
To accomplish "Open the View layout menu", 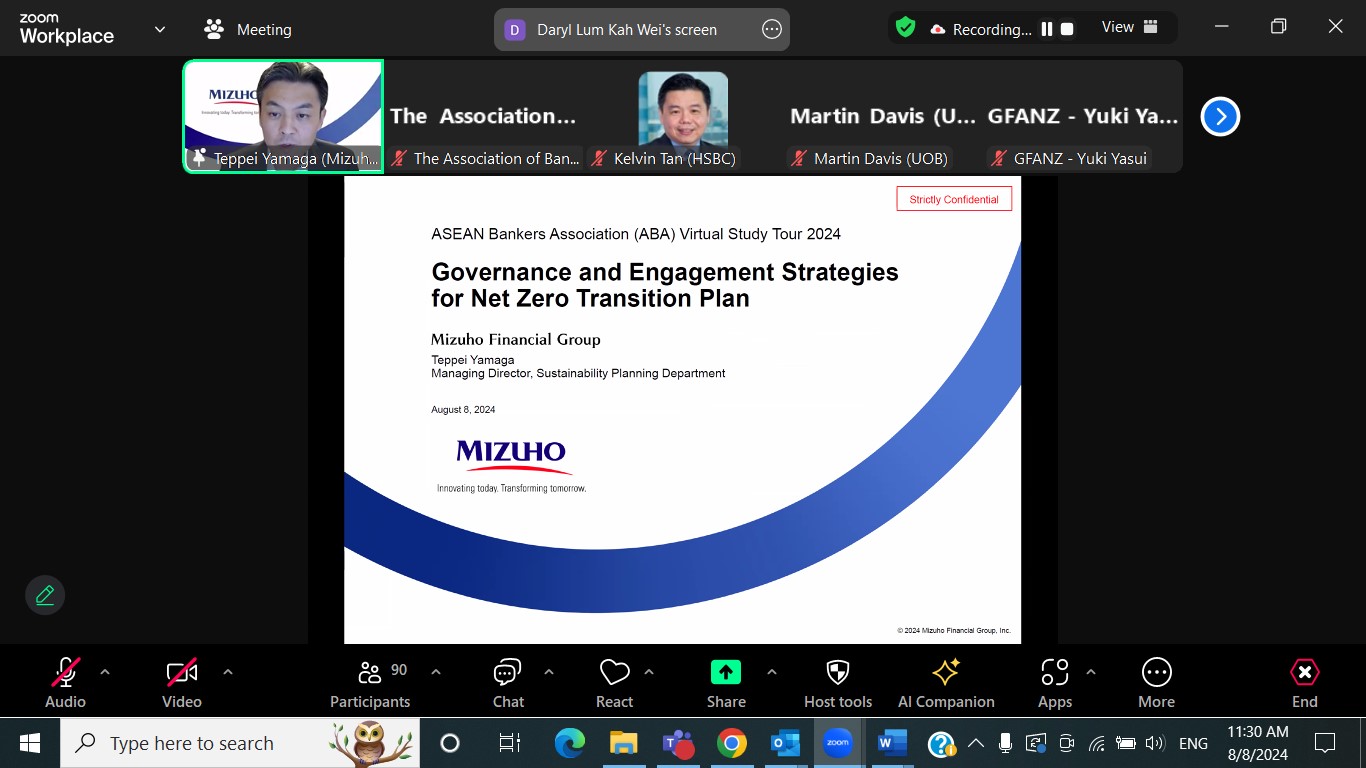I will pyautogui.click(x=1129, y=28).
